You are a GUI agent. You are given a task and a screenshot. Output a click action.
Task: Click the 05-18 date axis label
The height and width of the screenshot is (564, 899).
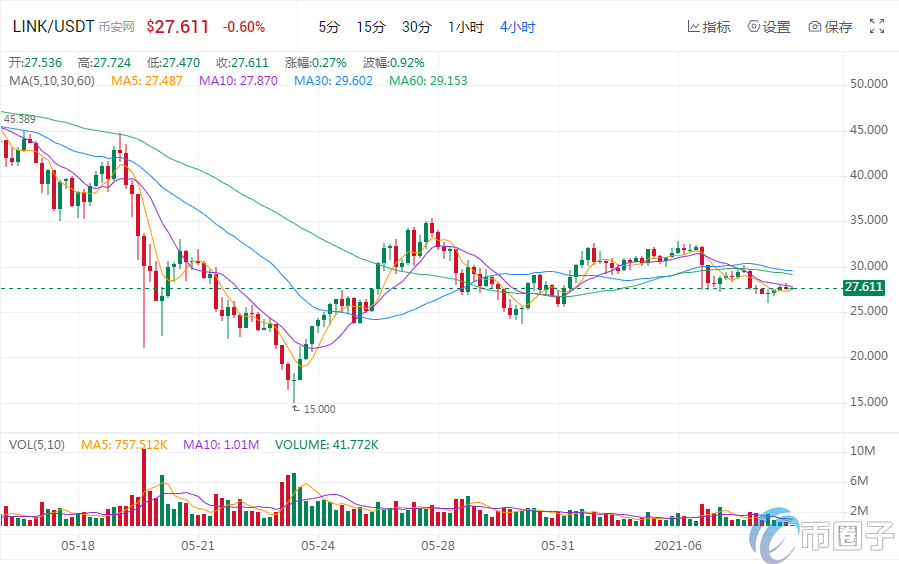coord(78,546)
